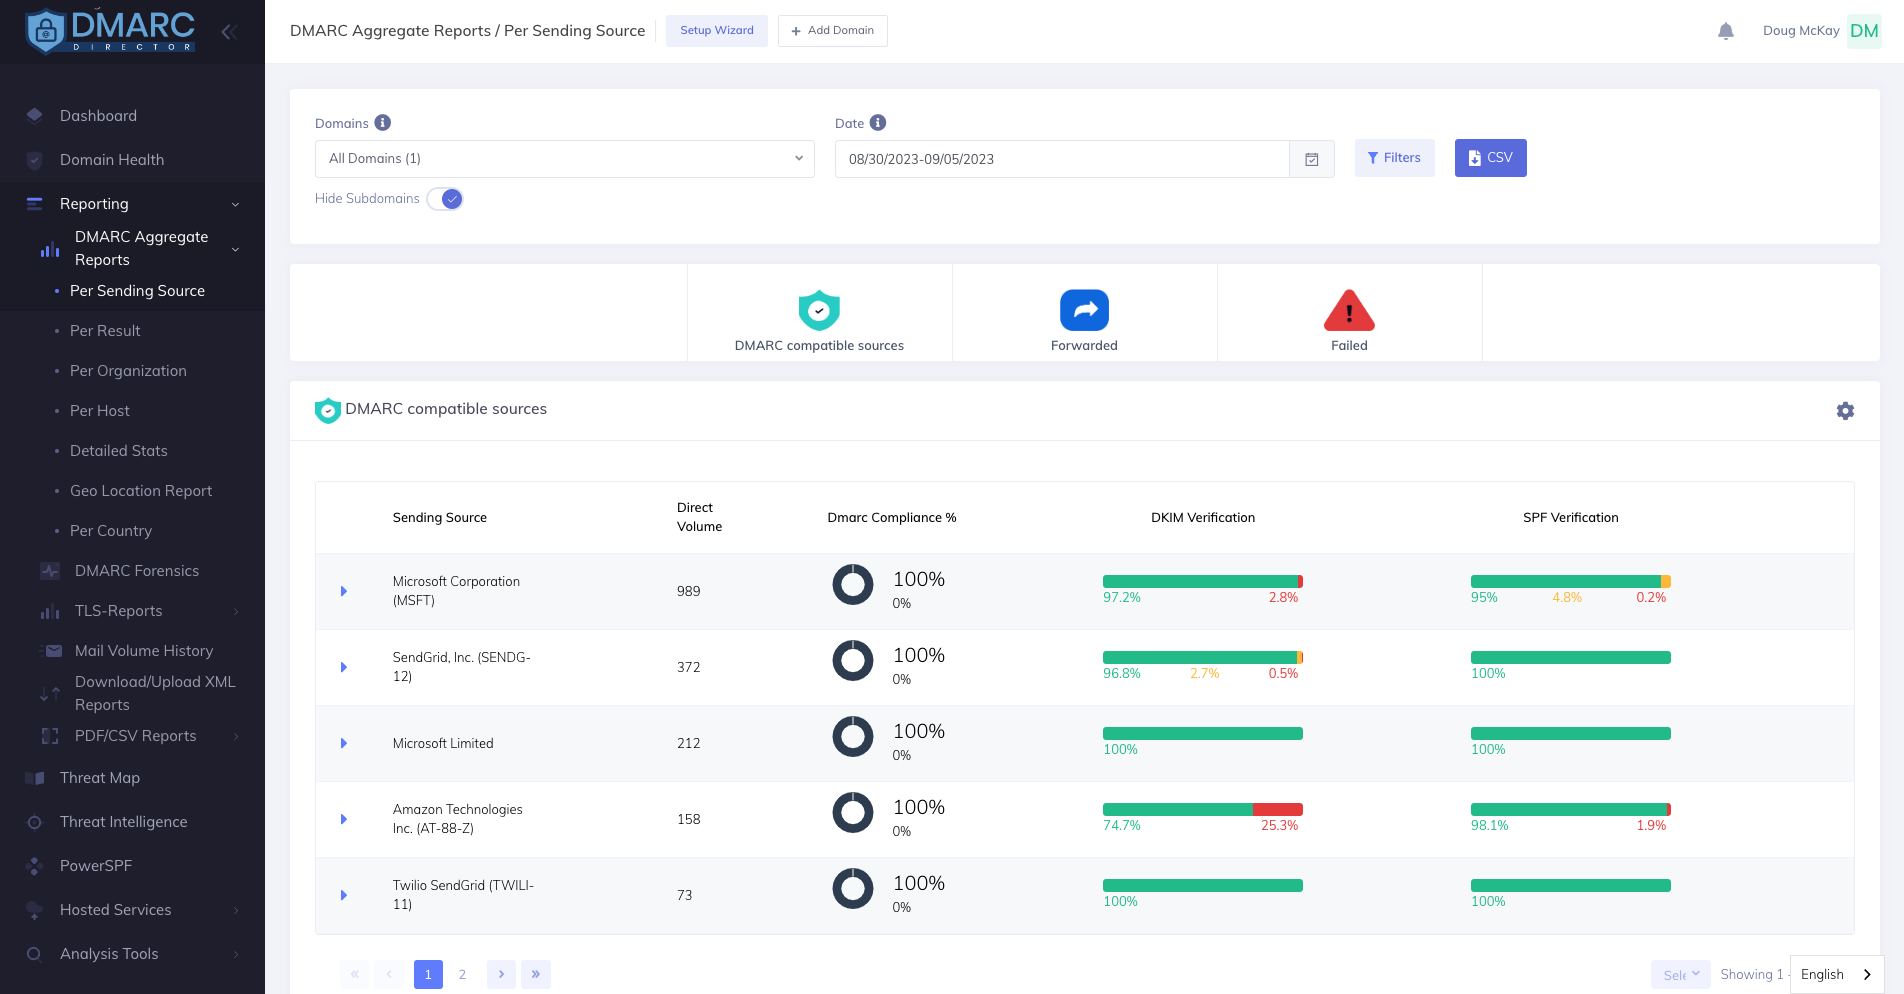Open the Filters button

pos(1395,158)
